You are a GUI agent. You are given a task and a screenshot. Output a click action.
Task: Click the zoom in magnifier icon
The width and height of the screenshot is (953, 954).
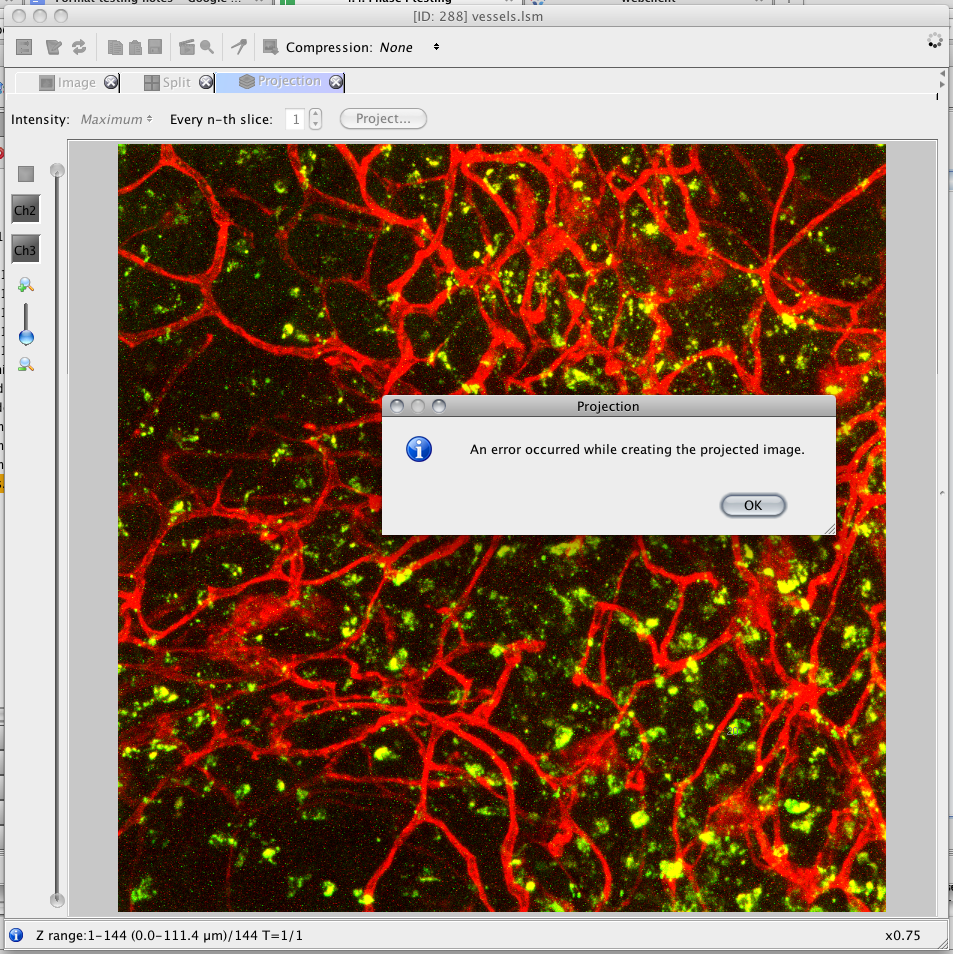[26, 285]
